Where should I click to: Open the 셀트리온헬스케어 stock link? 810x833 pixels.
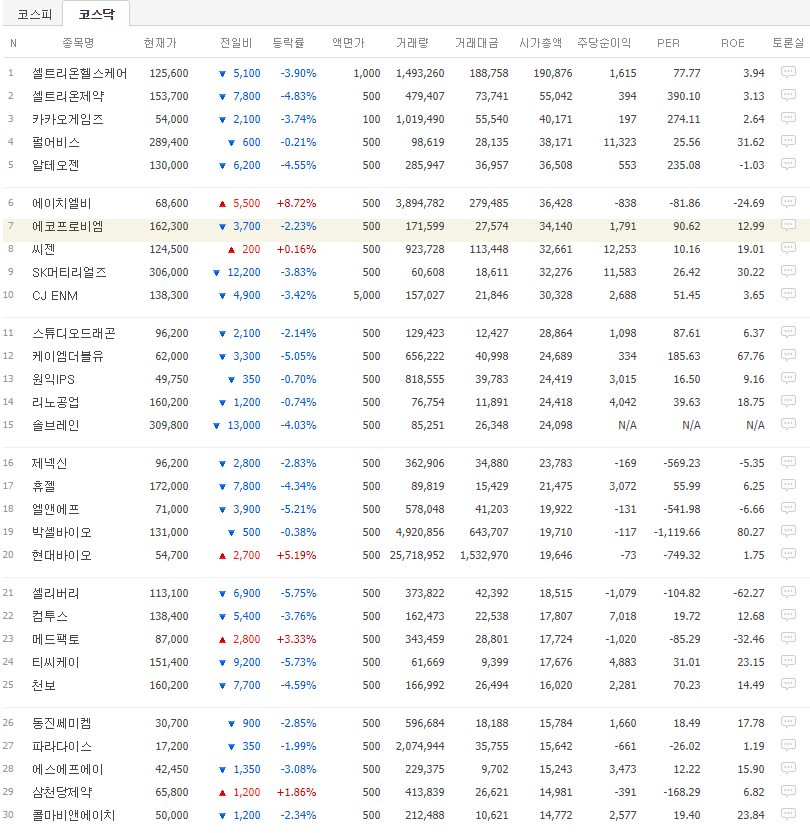click(x=80, y=73)
